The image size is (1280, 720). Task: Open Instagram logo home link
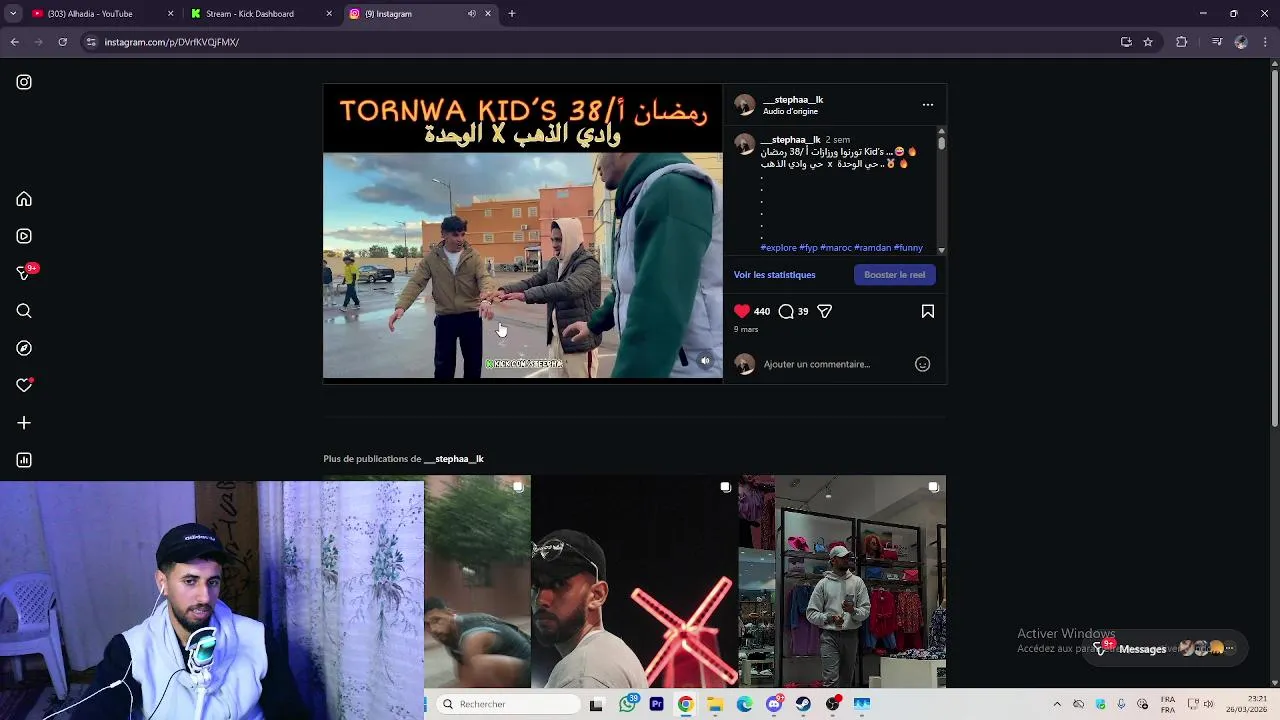(24, 82)
